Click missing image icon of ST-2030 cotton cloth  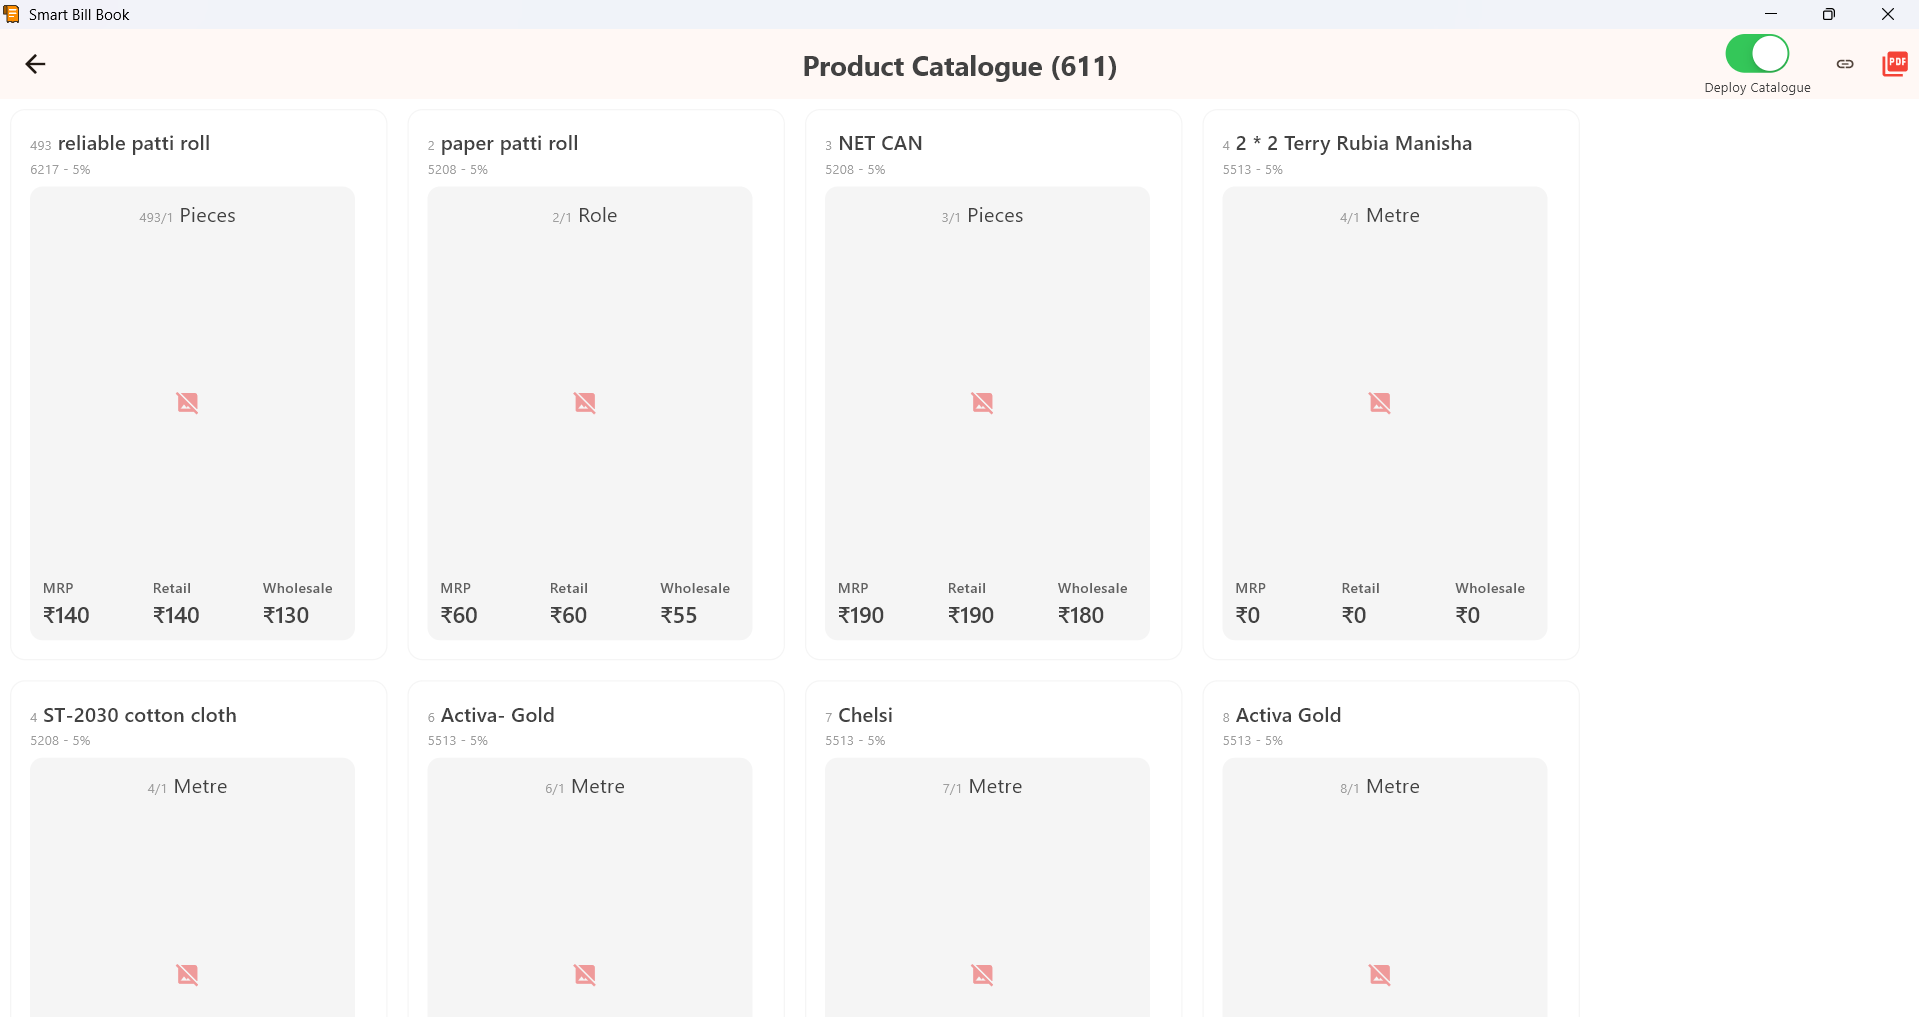[187, 974]
